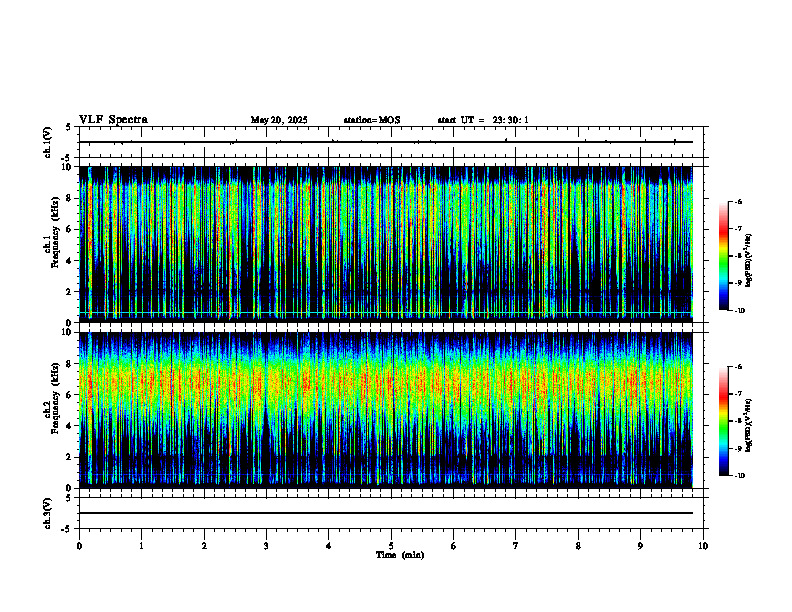792x612 pixels.
Task: Click the time axis tick label 10
Action: pyautogui.click(x=703, y=546)
